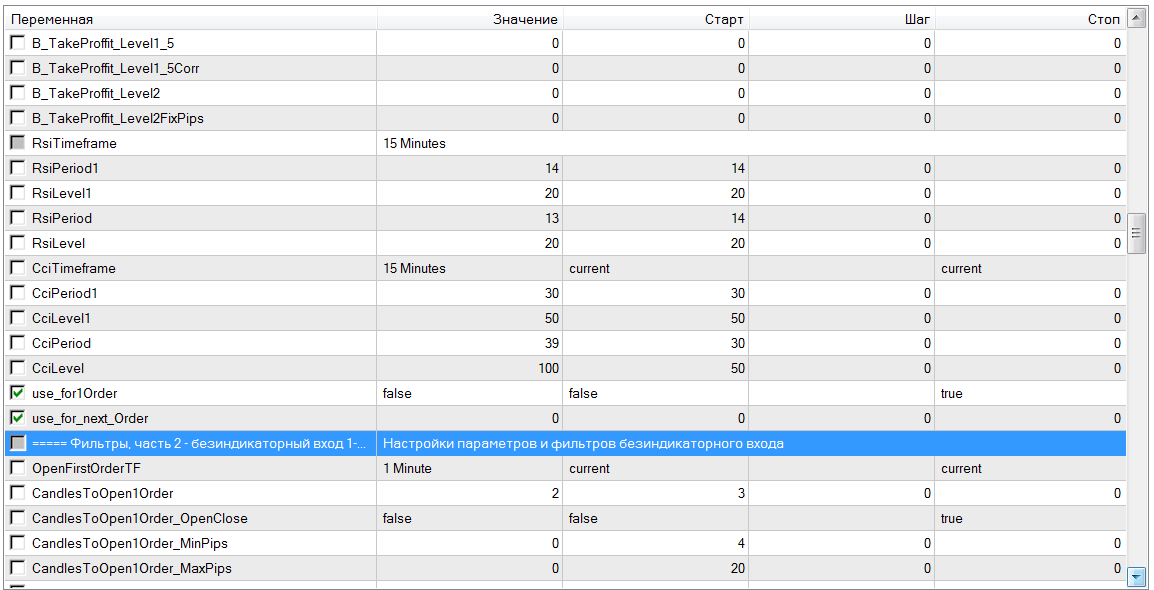The width and height of the screenshot is (1154, 590).
Task: Open CandlesToOpen1Order_OpenClose stop value true
Action: [x=952, y=519]
